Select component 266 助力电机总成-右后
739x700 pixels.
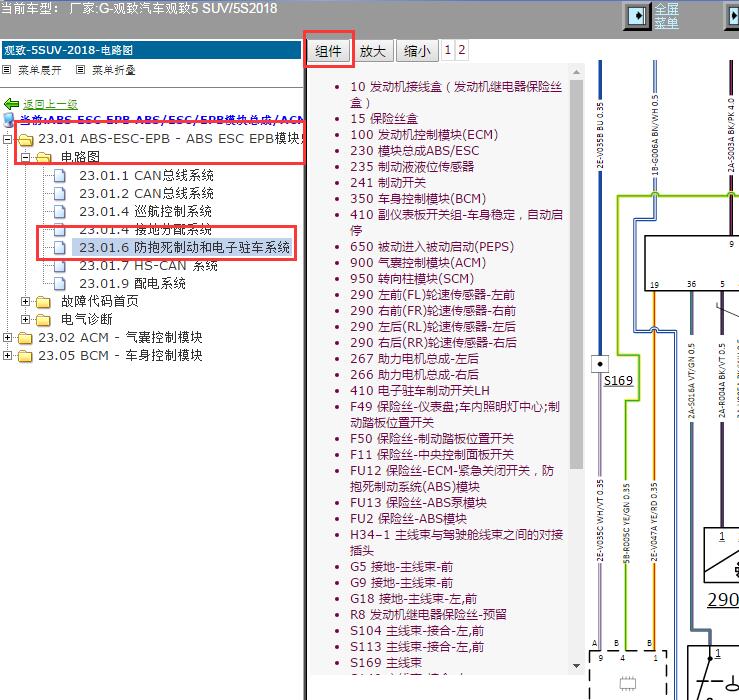click(414, 375)
